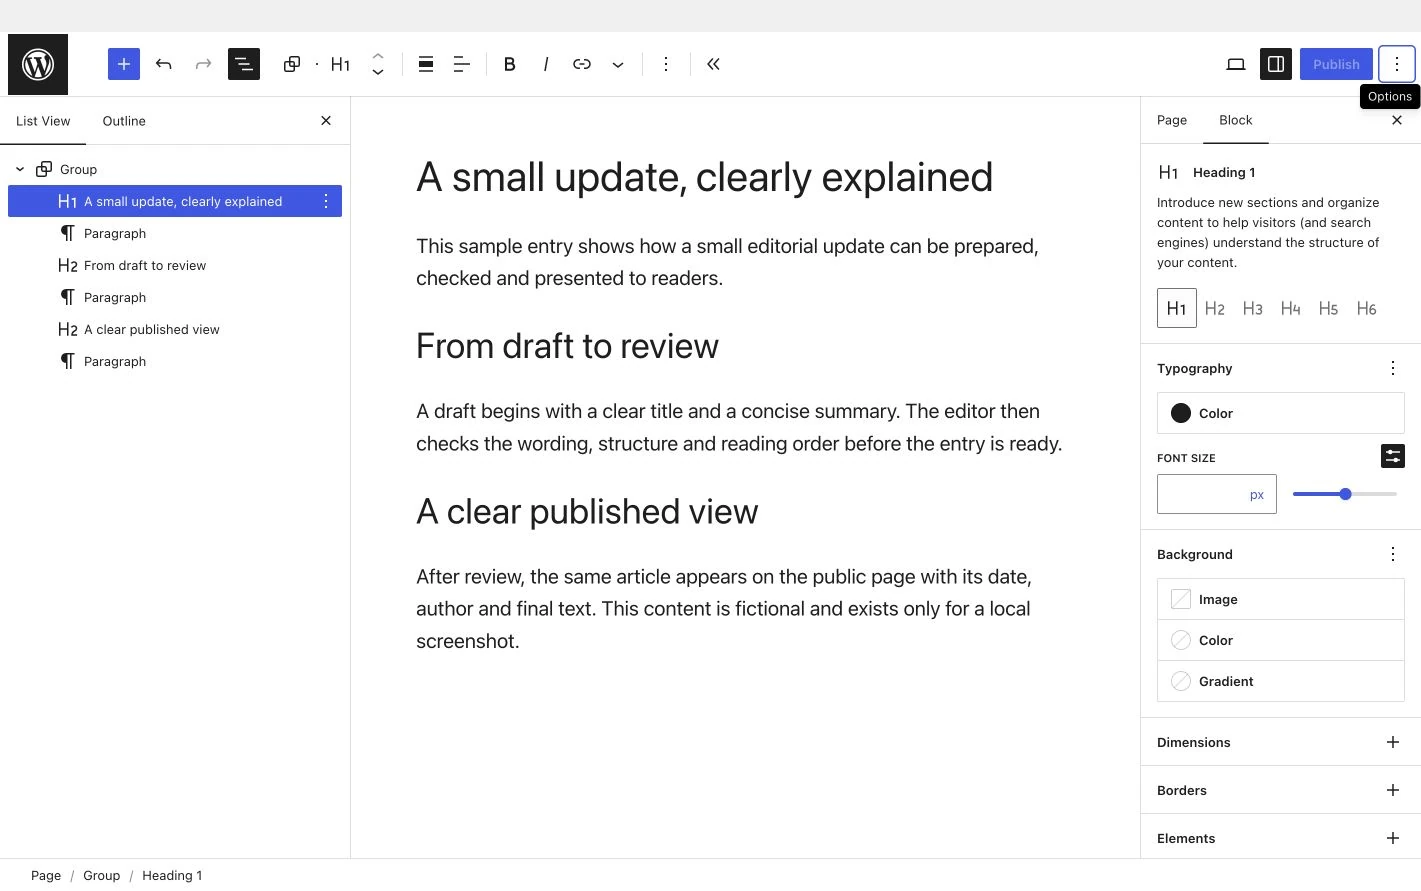Open the editor Options menu
1421x891 pixels.
(1397, 64)
